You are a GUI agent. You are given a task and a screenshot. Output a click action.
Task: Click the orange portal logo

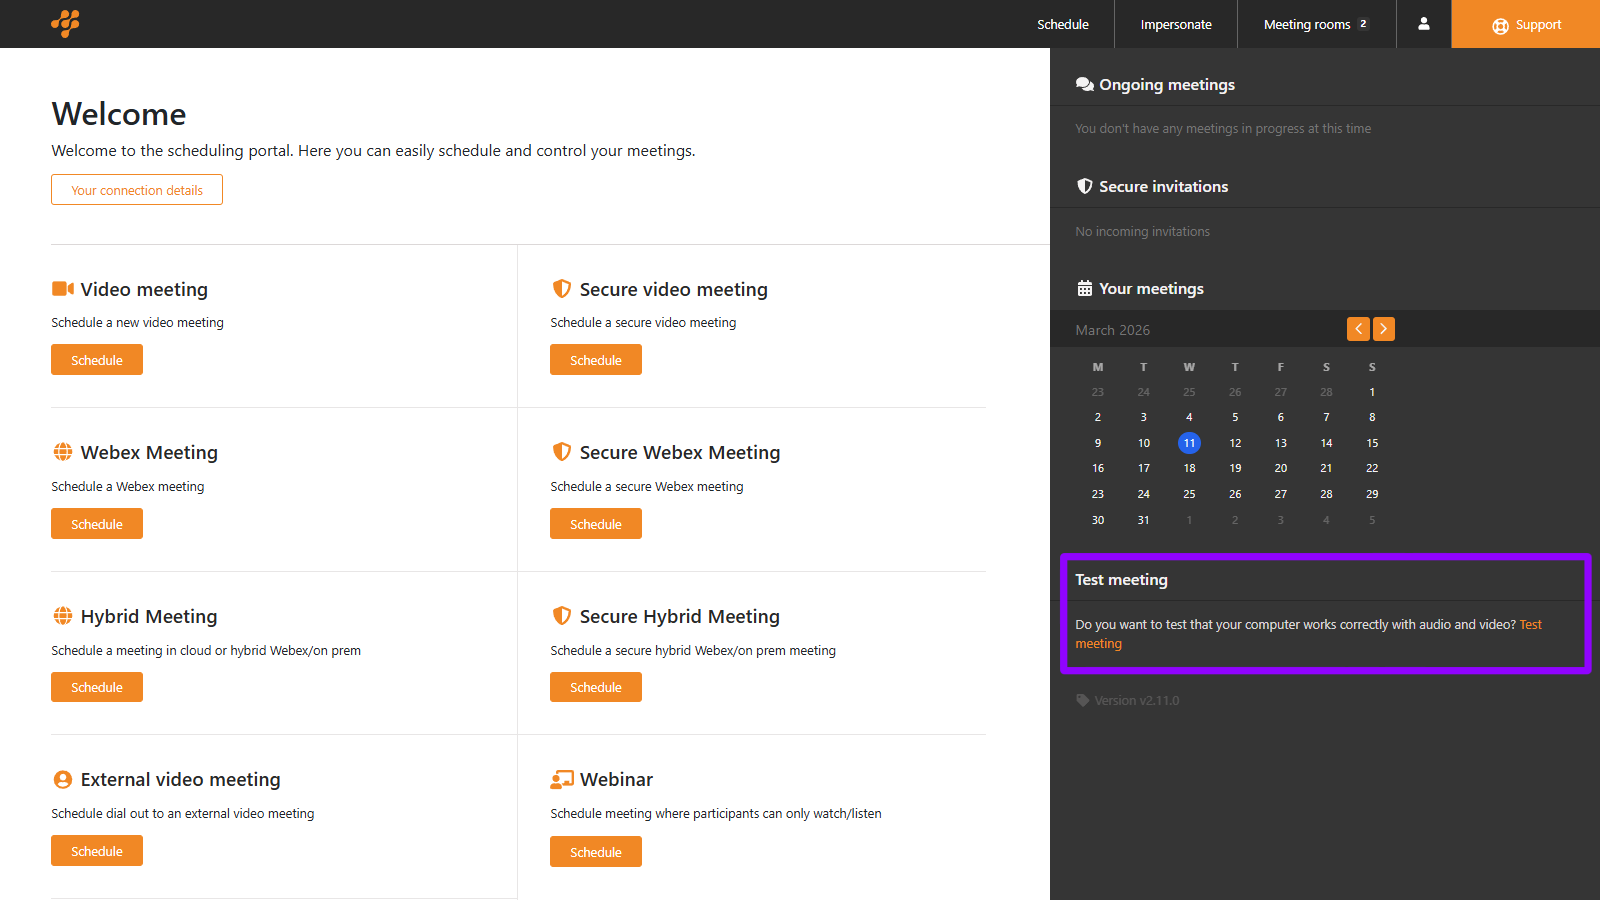point(65,23)
